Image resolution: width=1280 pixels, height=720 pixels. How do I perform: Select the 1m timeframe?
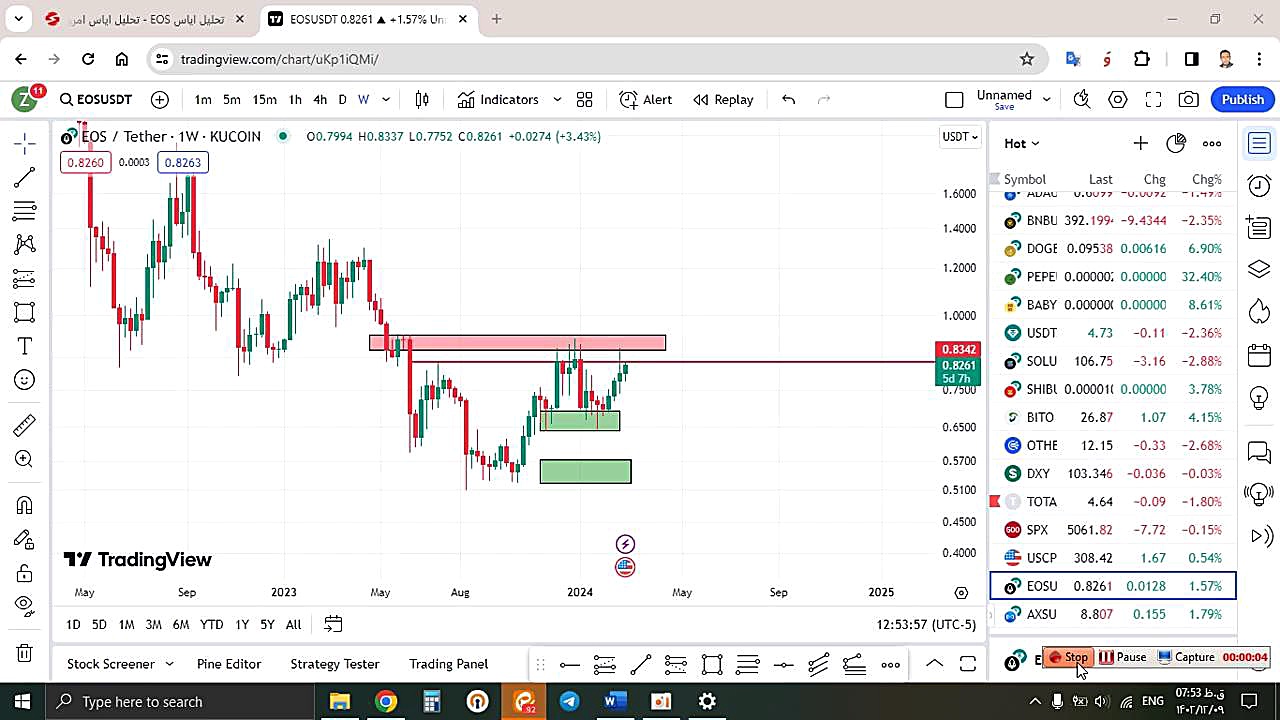(203, 99)
